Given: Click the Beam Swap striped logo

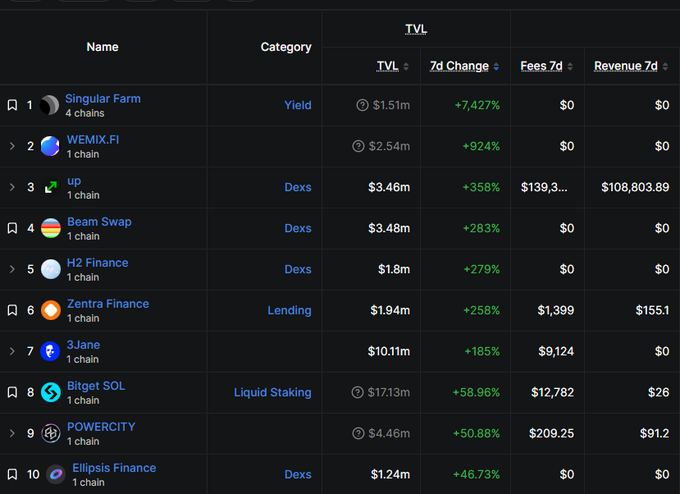Looking at the screenshot, I should [51, 228].
